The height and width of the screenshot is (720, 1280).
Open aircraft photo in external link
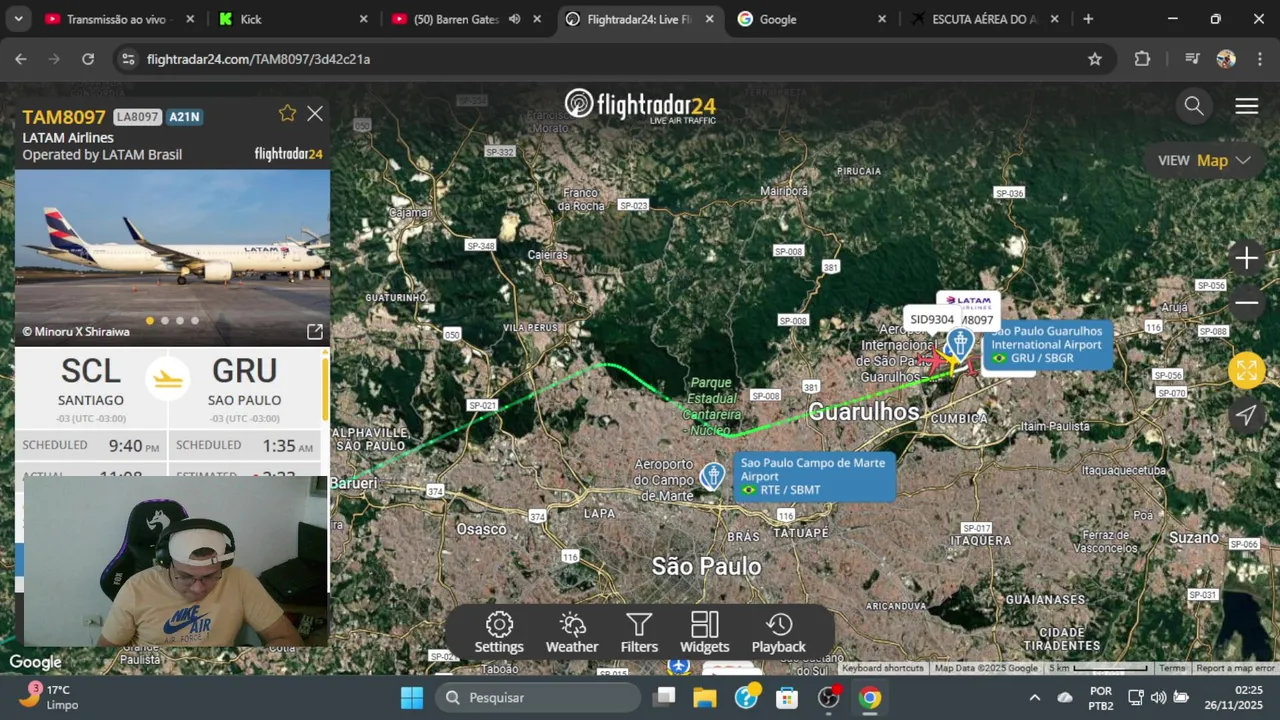(x=314, y=331)
